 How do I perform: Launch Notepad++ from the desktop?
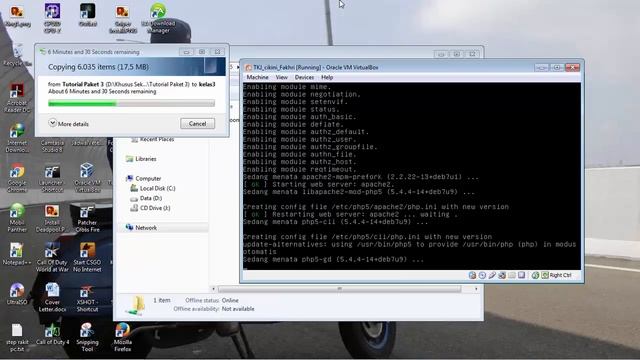17,254
